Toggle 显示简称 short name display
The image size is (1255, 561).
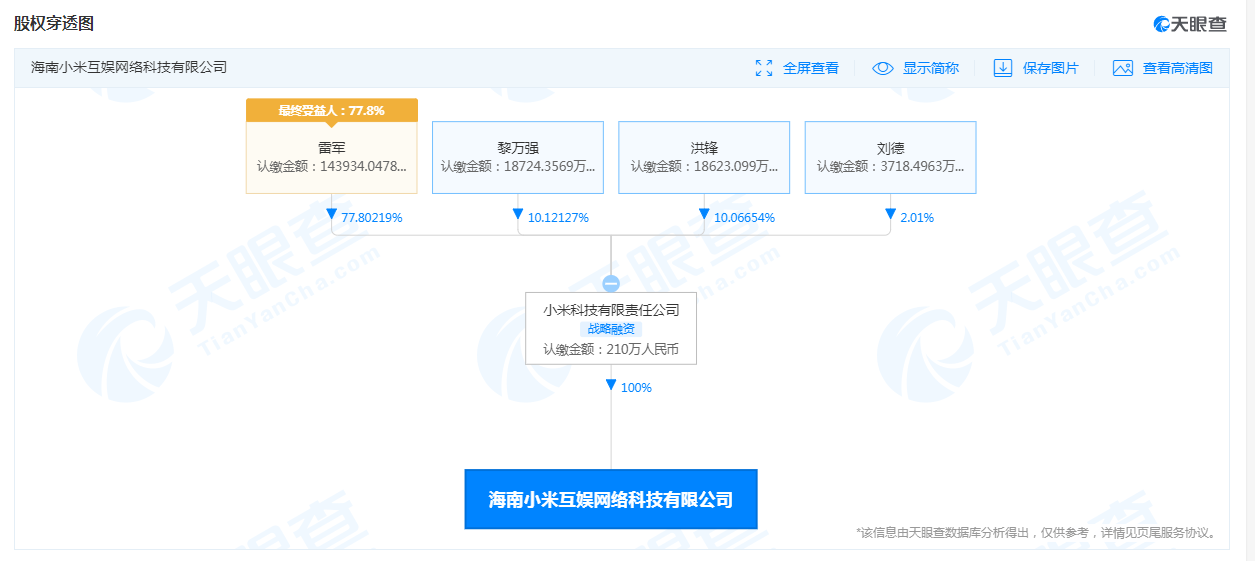point(931,68)
